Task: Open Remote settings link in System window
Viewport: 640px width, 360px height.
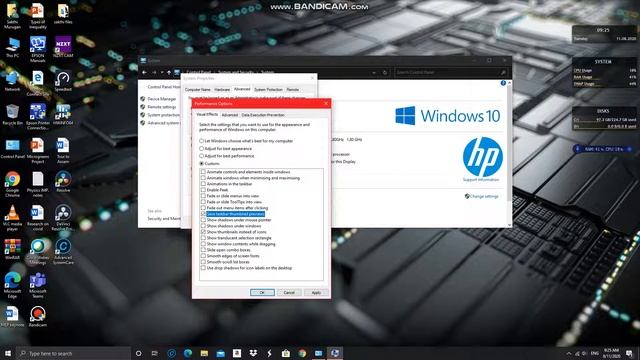Action: 162,107
